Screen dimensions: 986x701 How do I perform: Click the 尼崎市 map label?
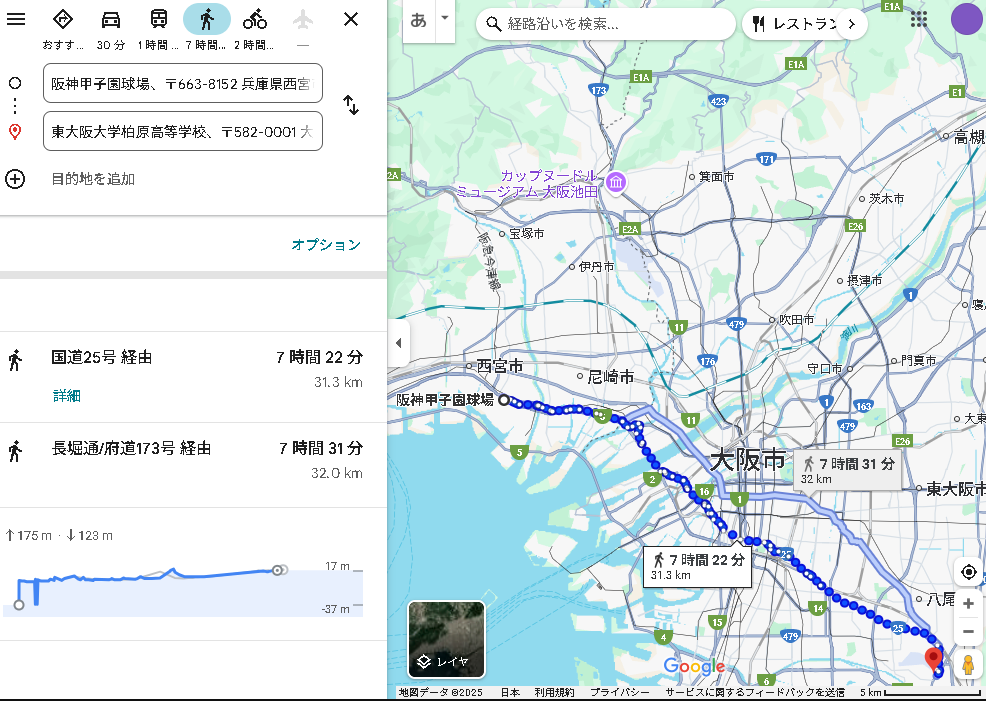610,377
